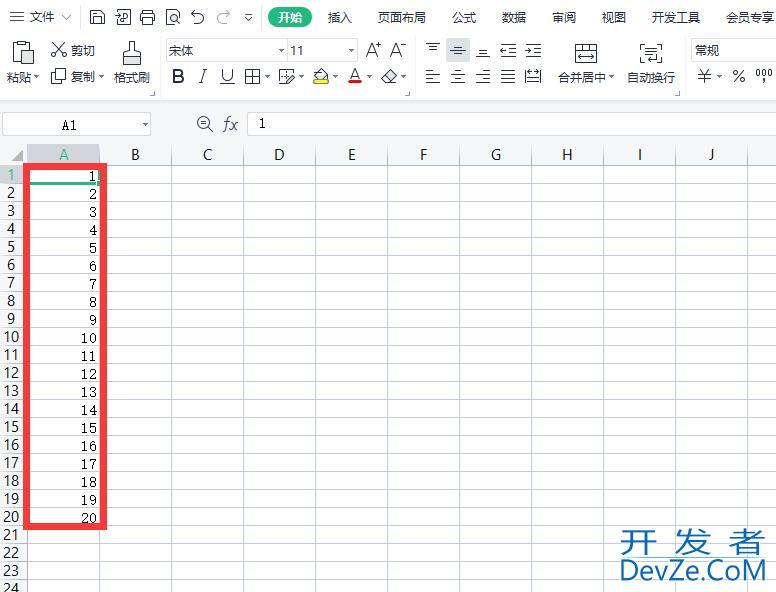Open the 文件 menu
Image resolution: width=776 pixels, height=592 pixels.
pyautogui.click(x=41, y=17)
